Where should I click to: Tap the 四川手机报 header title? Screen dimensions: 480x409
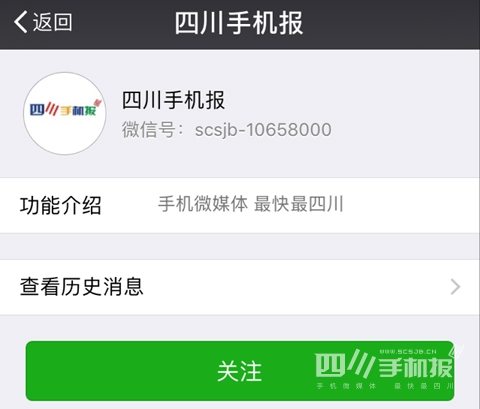coord(239,23)
